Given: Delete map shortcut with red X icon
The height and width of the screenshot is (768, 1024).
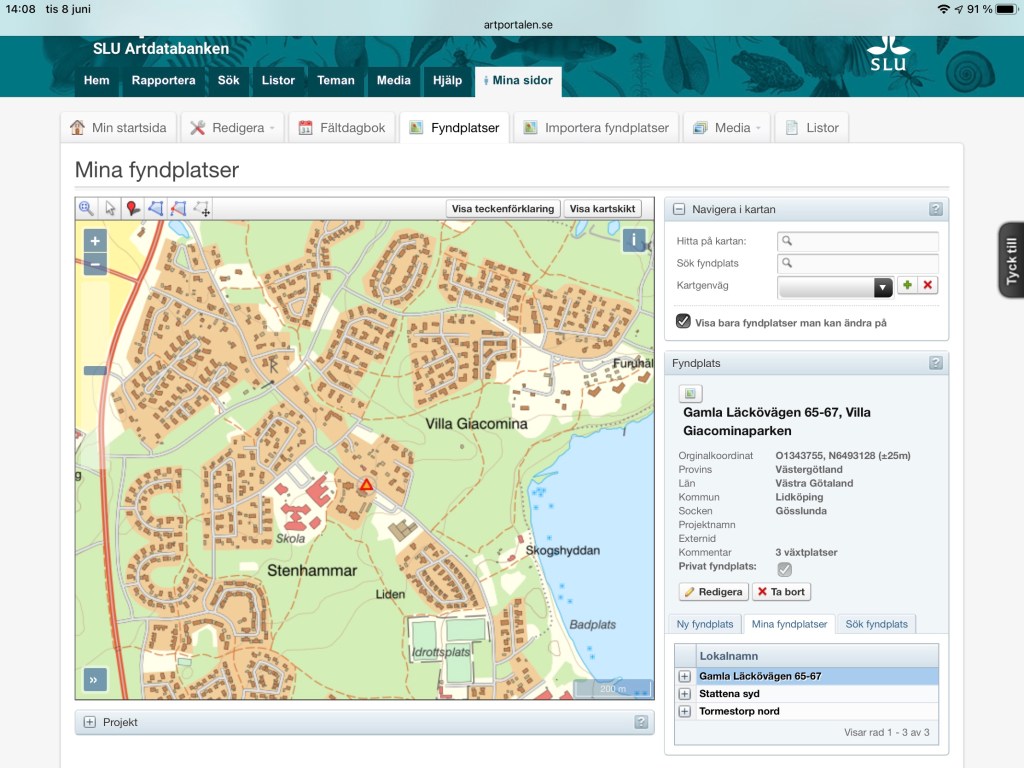Looking at the screenshot, I should 928,286.
